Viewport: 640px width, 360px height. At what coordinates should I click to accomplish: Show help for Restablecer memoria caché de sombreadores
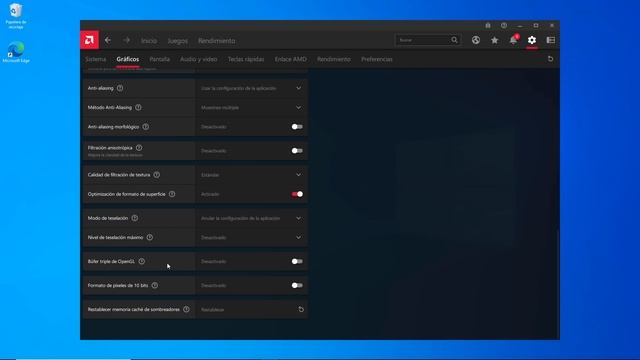point(186,309)
